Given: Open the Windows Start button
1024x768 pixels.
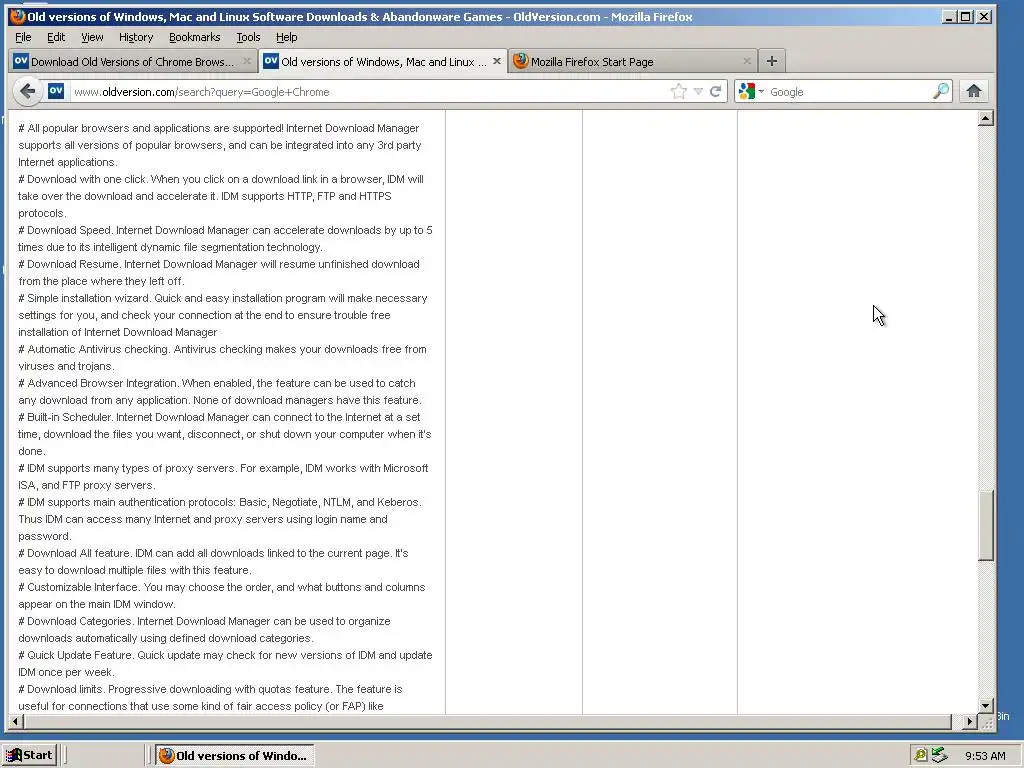Looking at the screenshot, I should click(29, 756).
